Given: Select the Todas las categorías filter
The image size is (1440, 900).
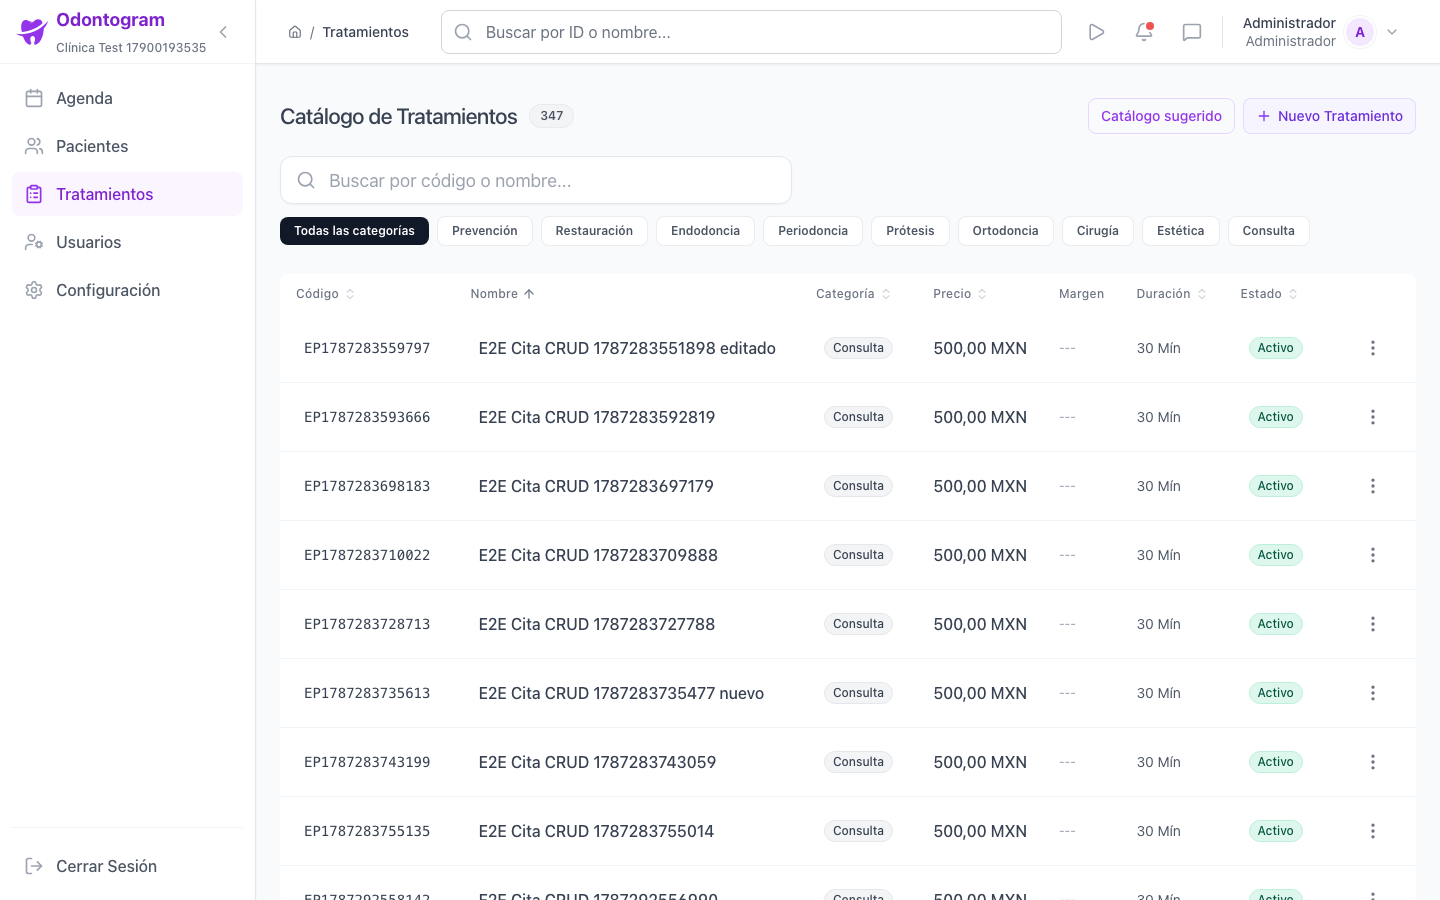Looking at the screenshot, I should 354,231.
